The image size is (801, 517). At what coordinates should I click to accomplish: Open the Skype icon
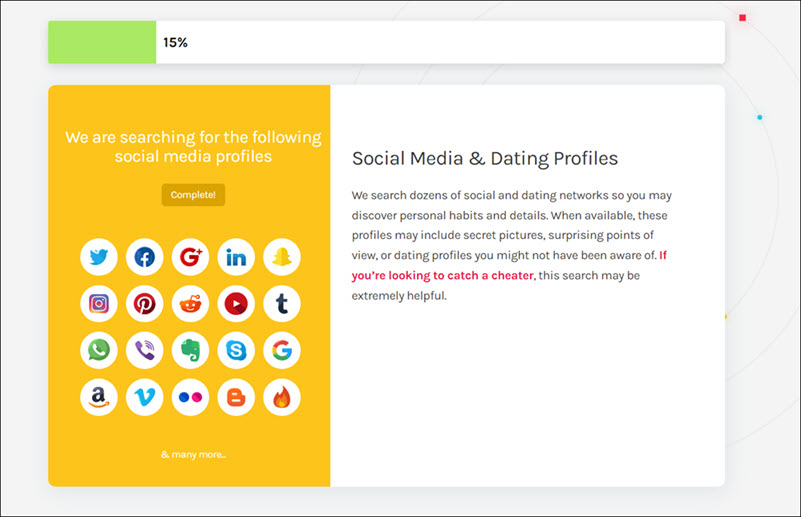[x=236, y=350]
